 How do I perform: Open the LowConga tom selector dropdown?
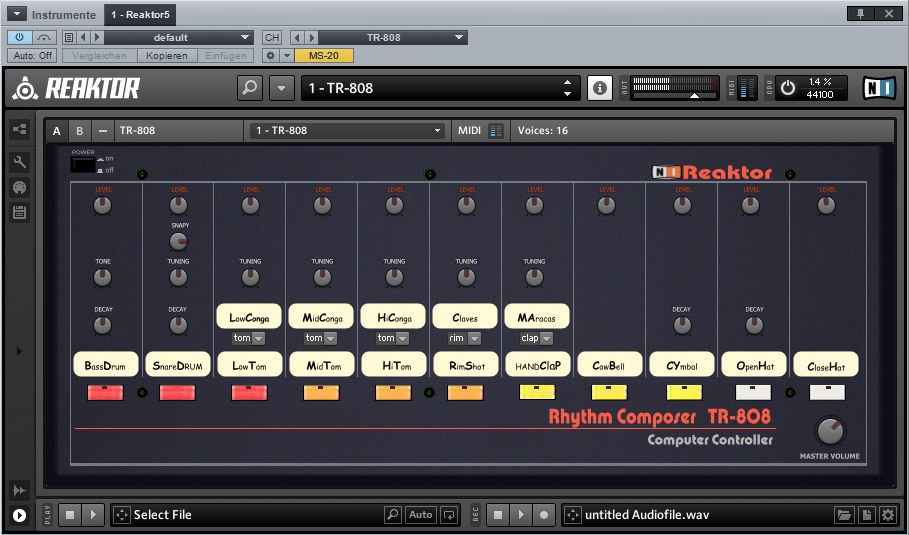pyautogui.click(x=259, y=338)
